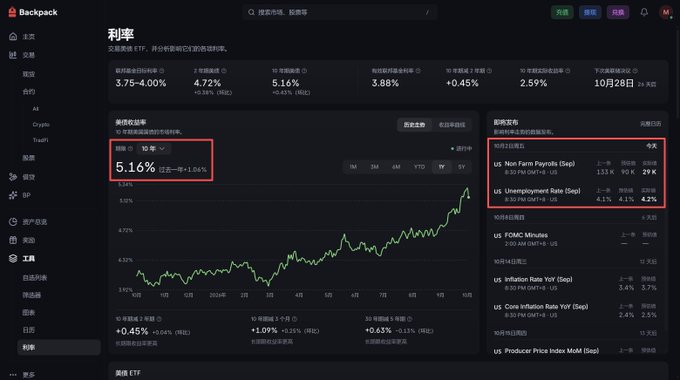680x380 pixels.
Task: Select the YTD chart range
Action: click(419, 167)
